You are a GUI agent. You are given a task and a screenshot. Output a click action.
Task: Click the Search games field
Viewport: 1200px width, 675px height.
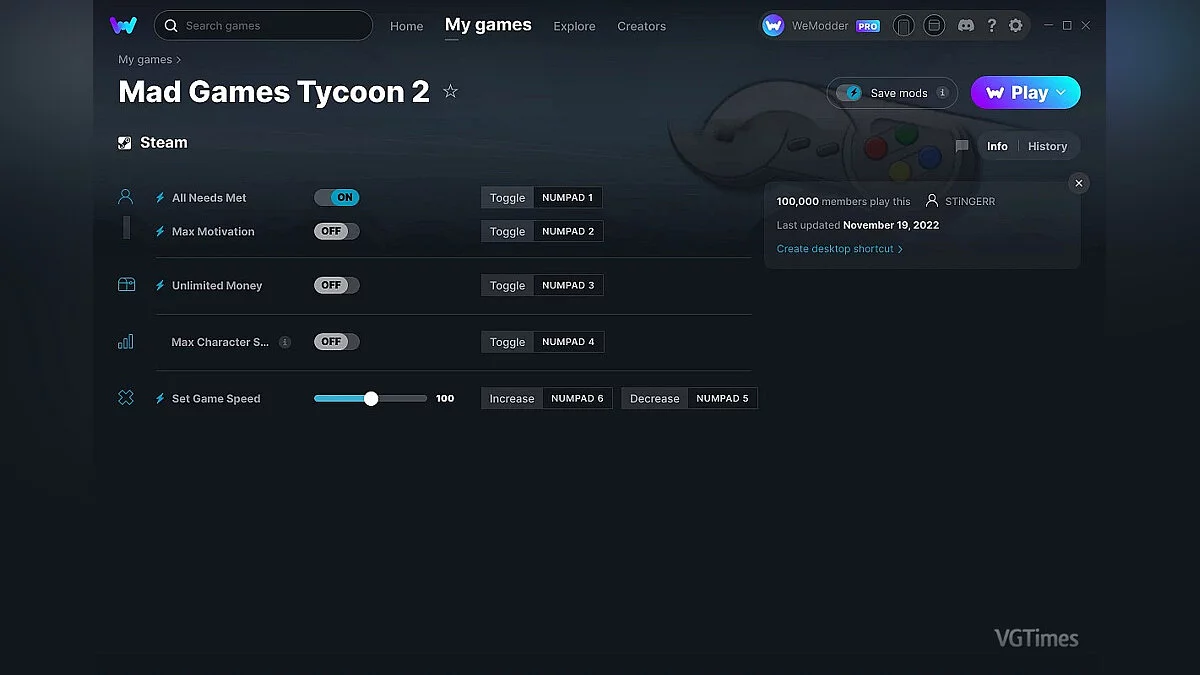[263, 25]
